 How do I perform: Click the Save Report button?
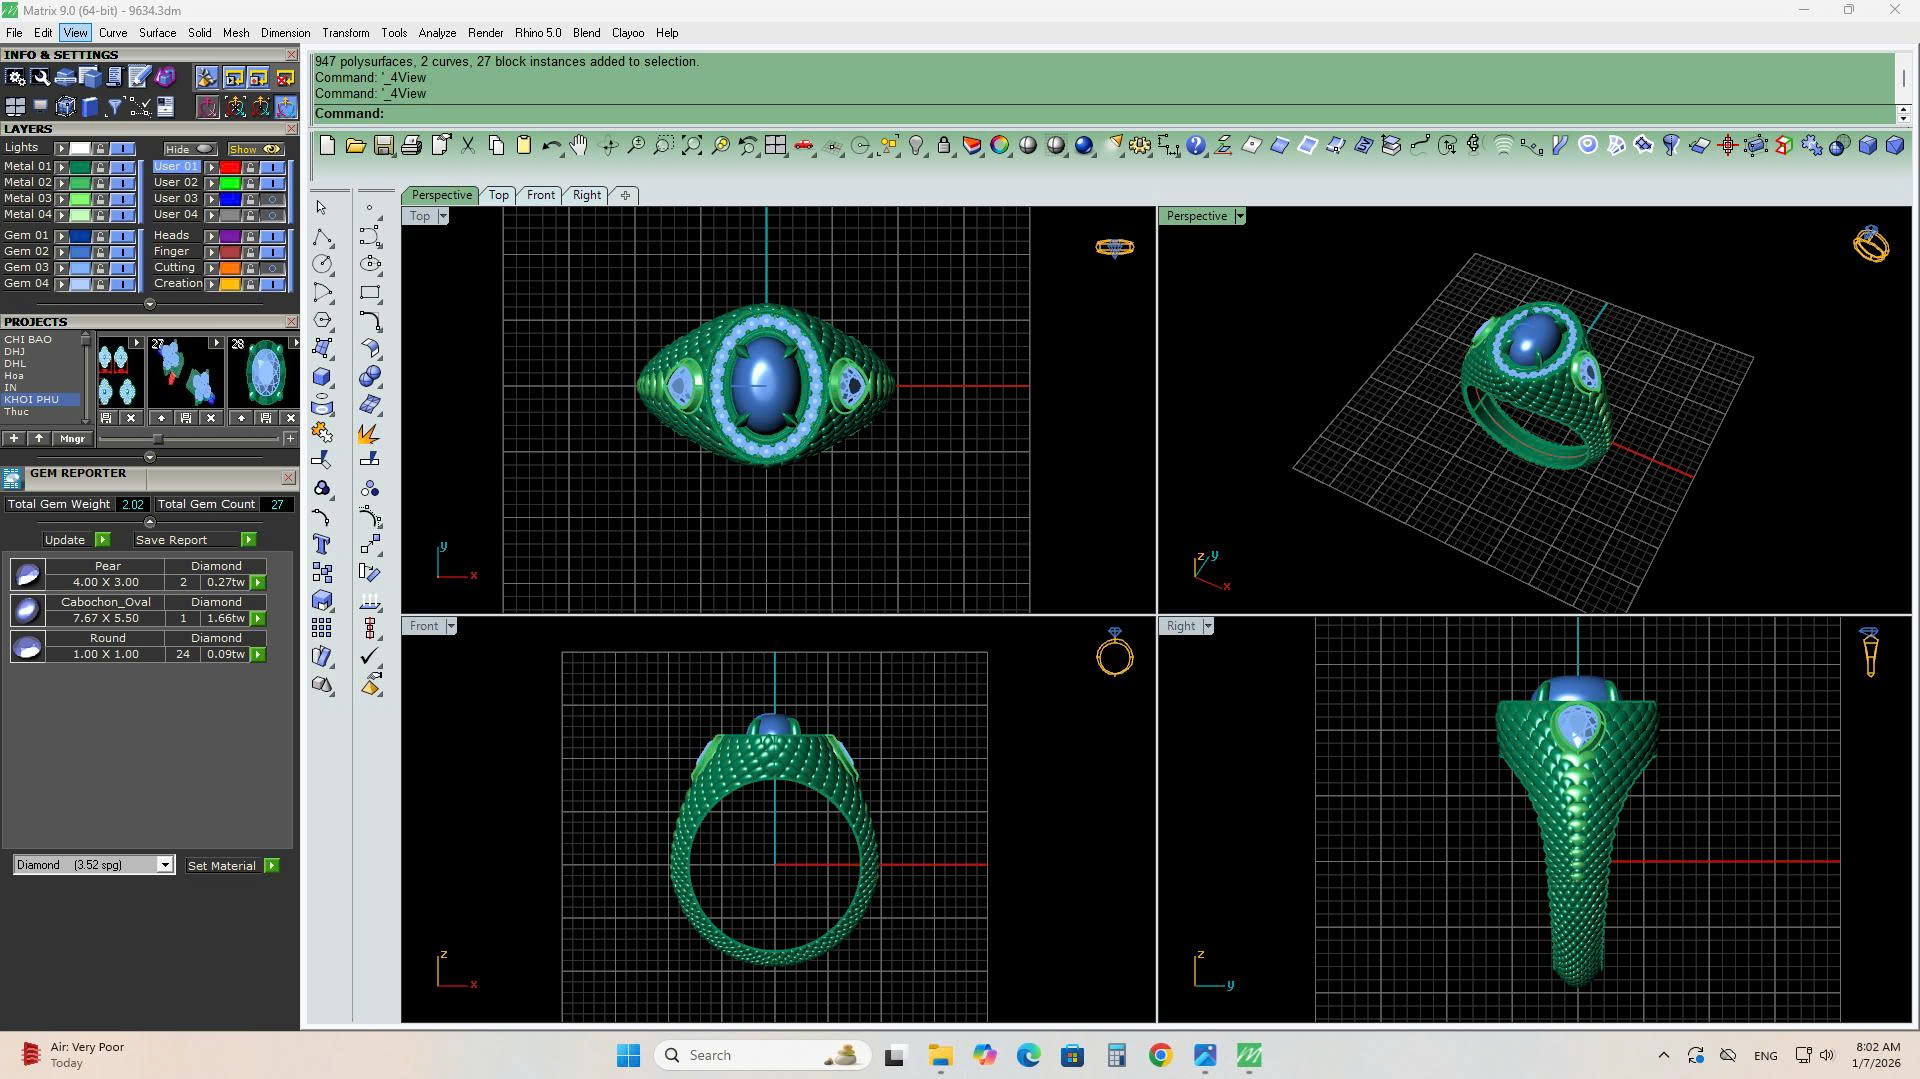[x=171, y=540]
